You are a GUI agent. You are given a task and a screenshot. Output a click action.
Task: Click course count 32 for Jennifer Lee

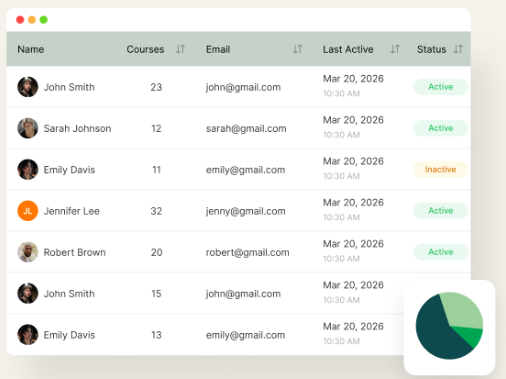coord(156,211)
